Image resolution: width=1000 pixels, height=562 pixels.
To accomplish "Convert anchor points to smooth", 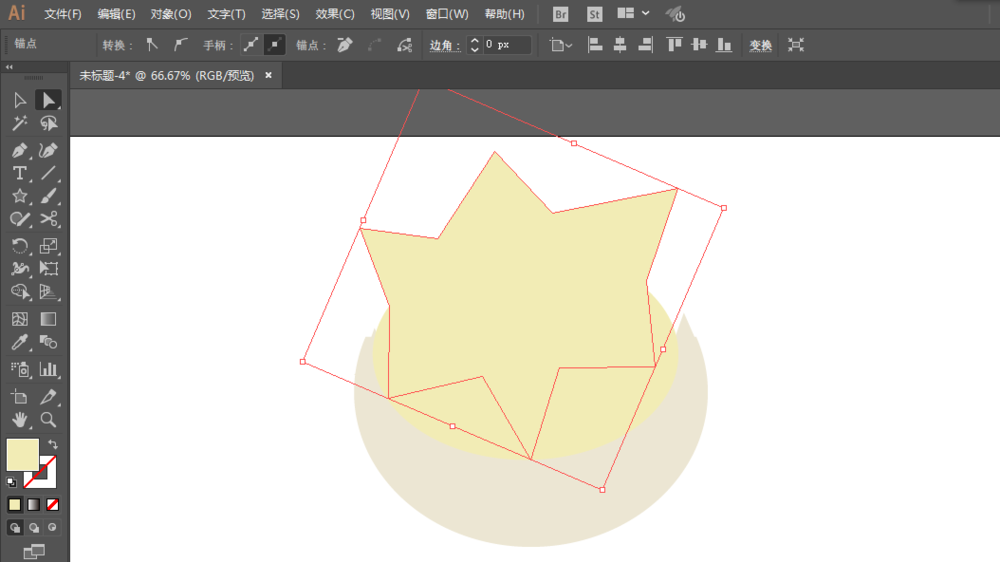I will tap(180, 45).
